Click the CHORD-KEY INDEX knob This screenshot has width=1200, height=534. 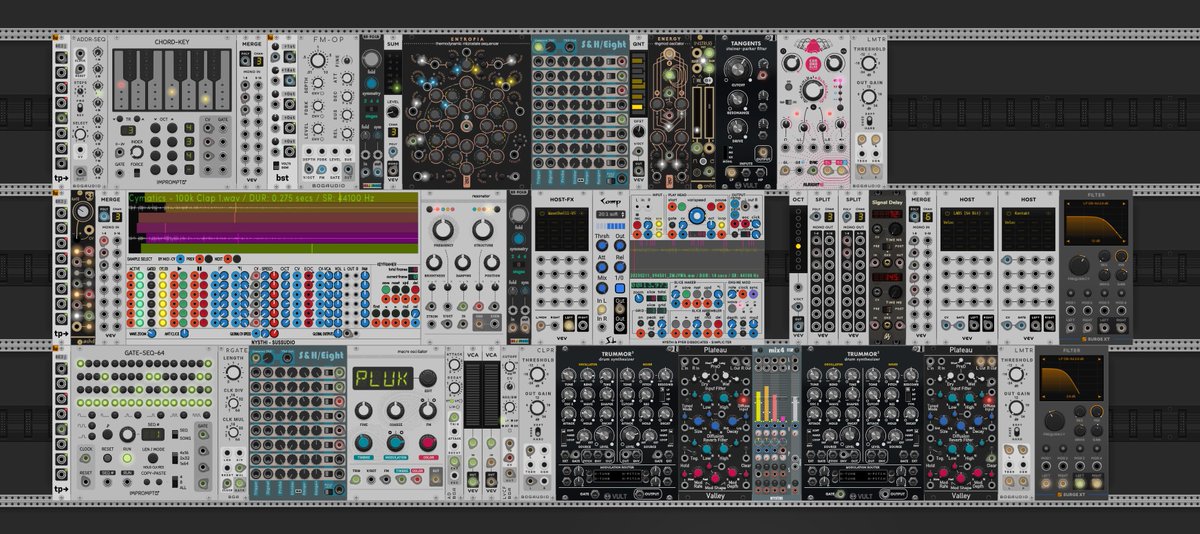pos(137,151)
